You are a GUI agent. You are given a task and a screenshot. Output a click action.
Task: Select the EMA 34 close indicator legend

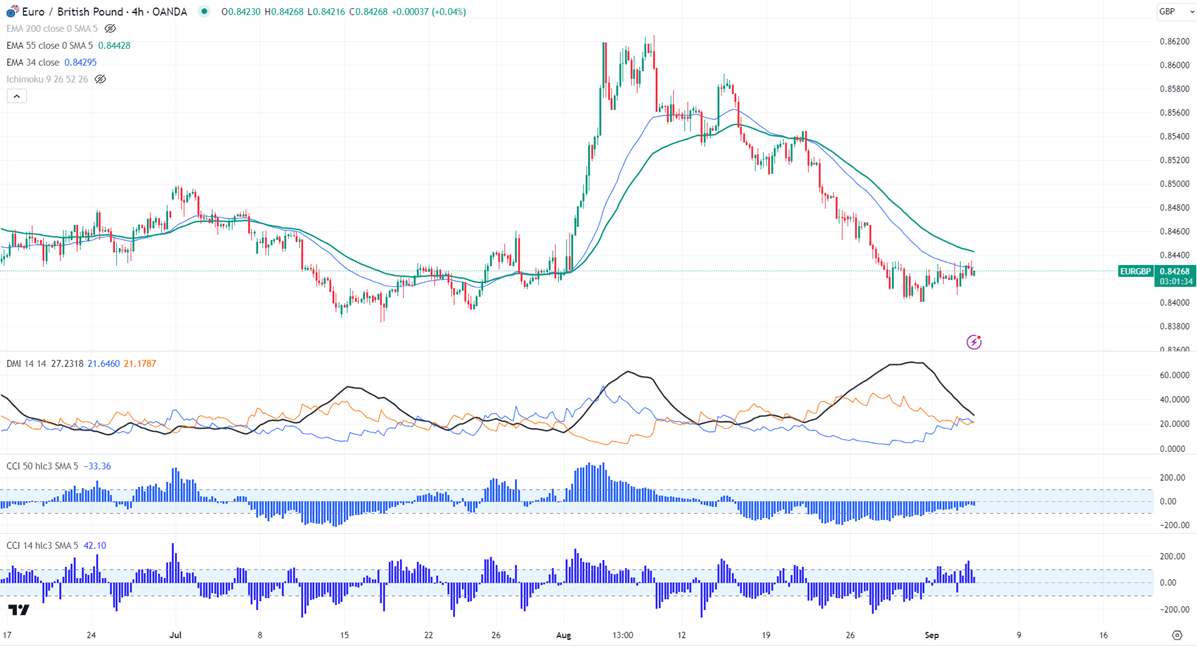(x=33, y=62)
